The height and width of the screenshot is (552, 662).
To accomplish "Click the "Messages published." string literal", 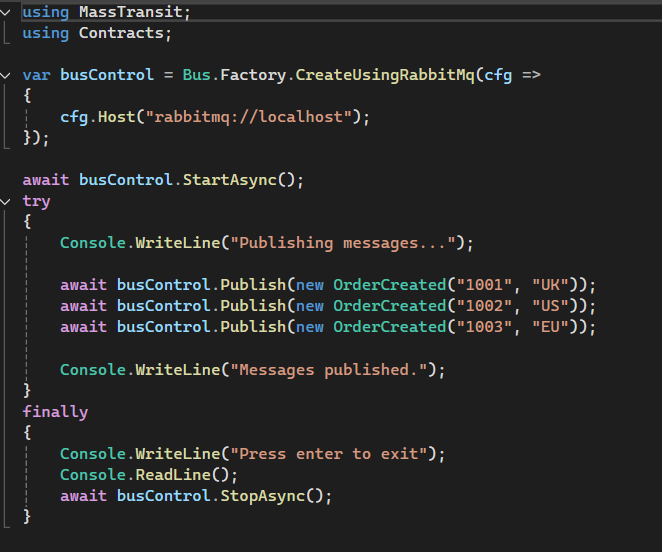I will tap(332, 369).
